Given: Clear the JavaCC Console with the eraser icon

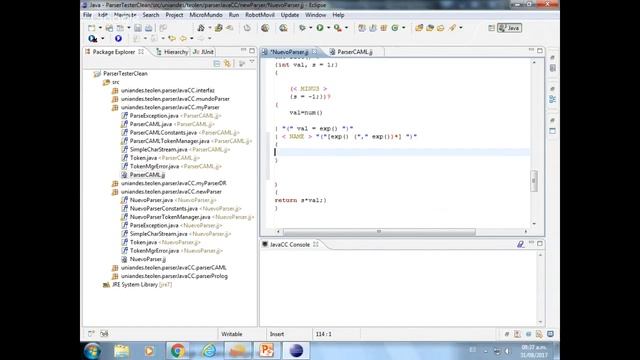Looking at the screenshot, I should (x=520, y=244).
